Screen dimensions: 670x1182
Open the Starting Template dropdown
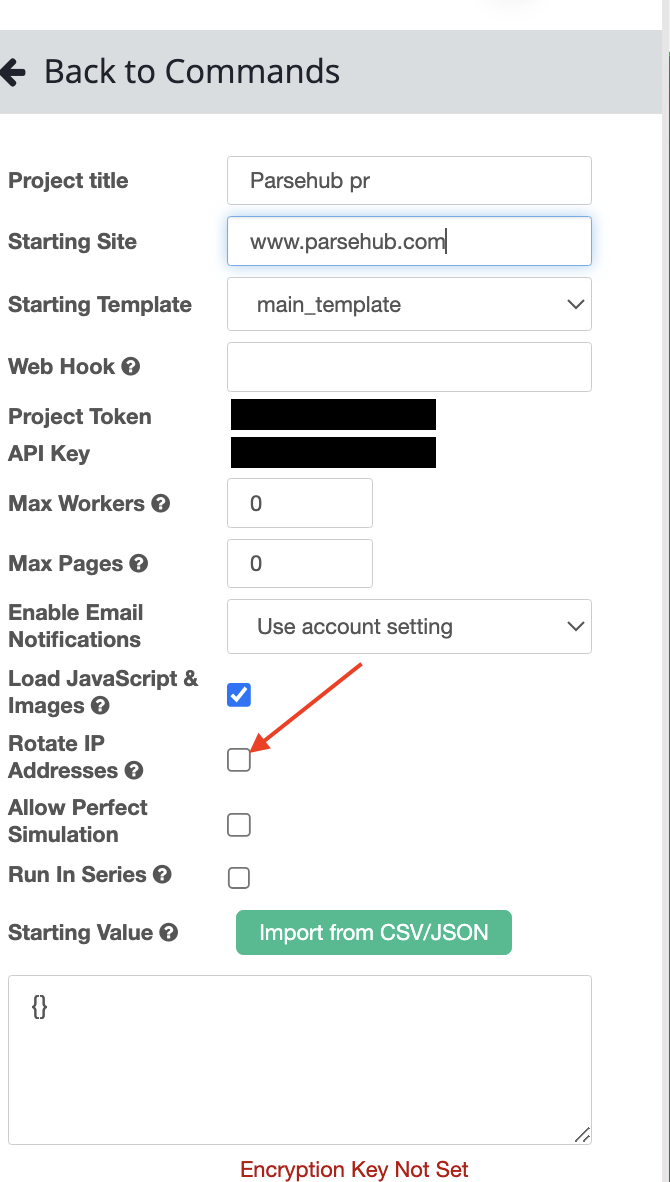pyautogui.click(x=409, y=305)
